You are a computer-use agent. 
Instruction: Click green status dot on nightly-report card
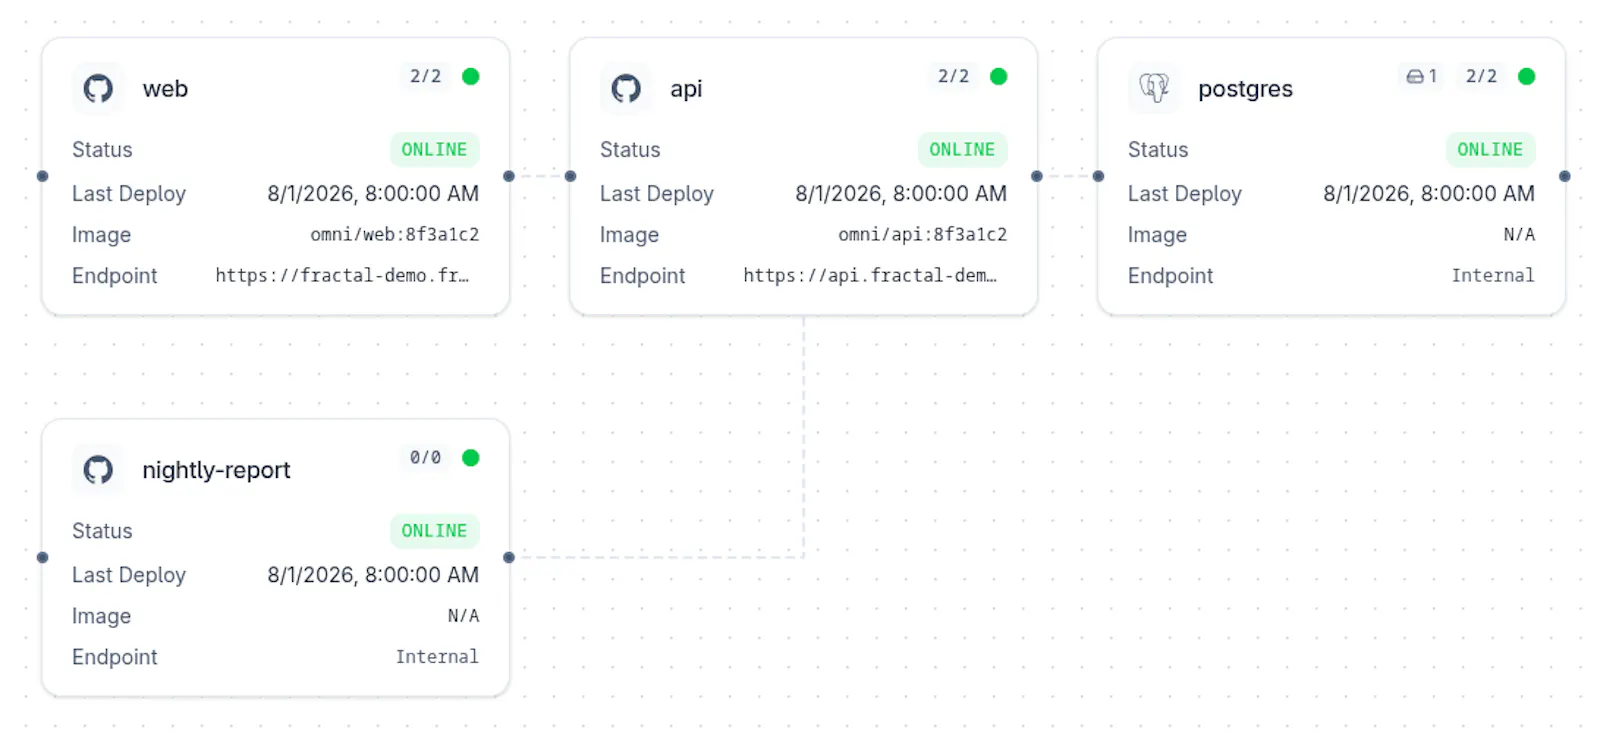pos(471,457)
